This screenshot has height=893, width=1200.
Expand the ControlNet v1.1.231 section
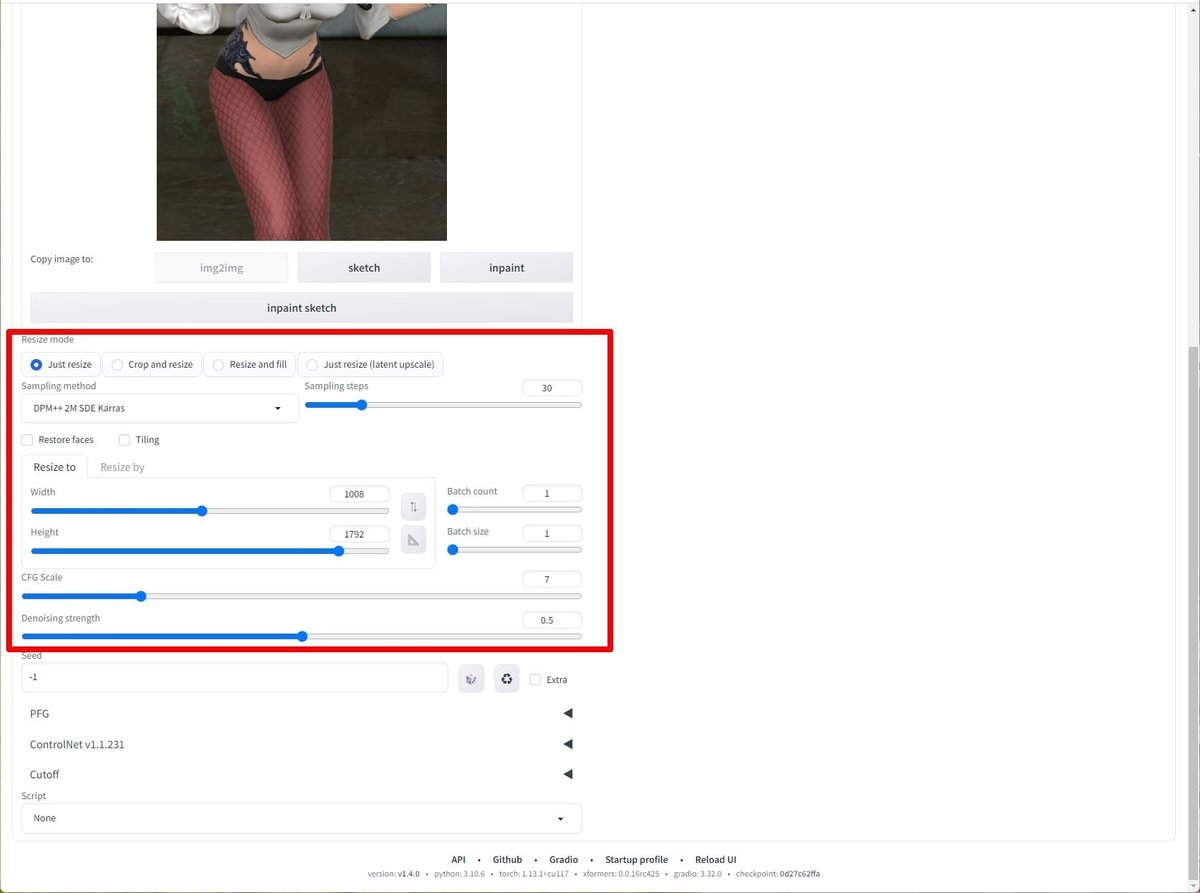click(301, 744)
